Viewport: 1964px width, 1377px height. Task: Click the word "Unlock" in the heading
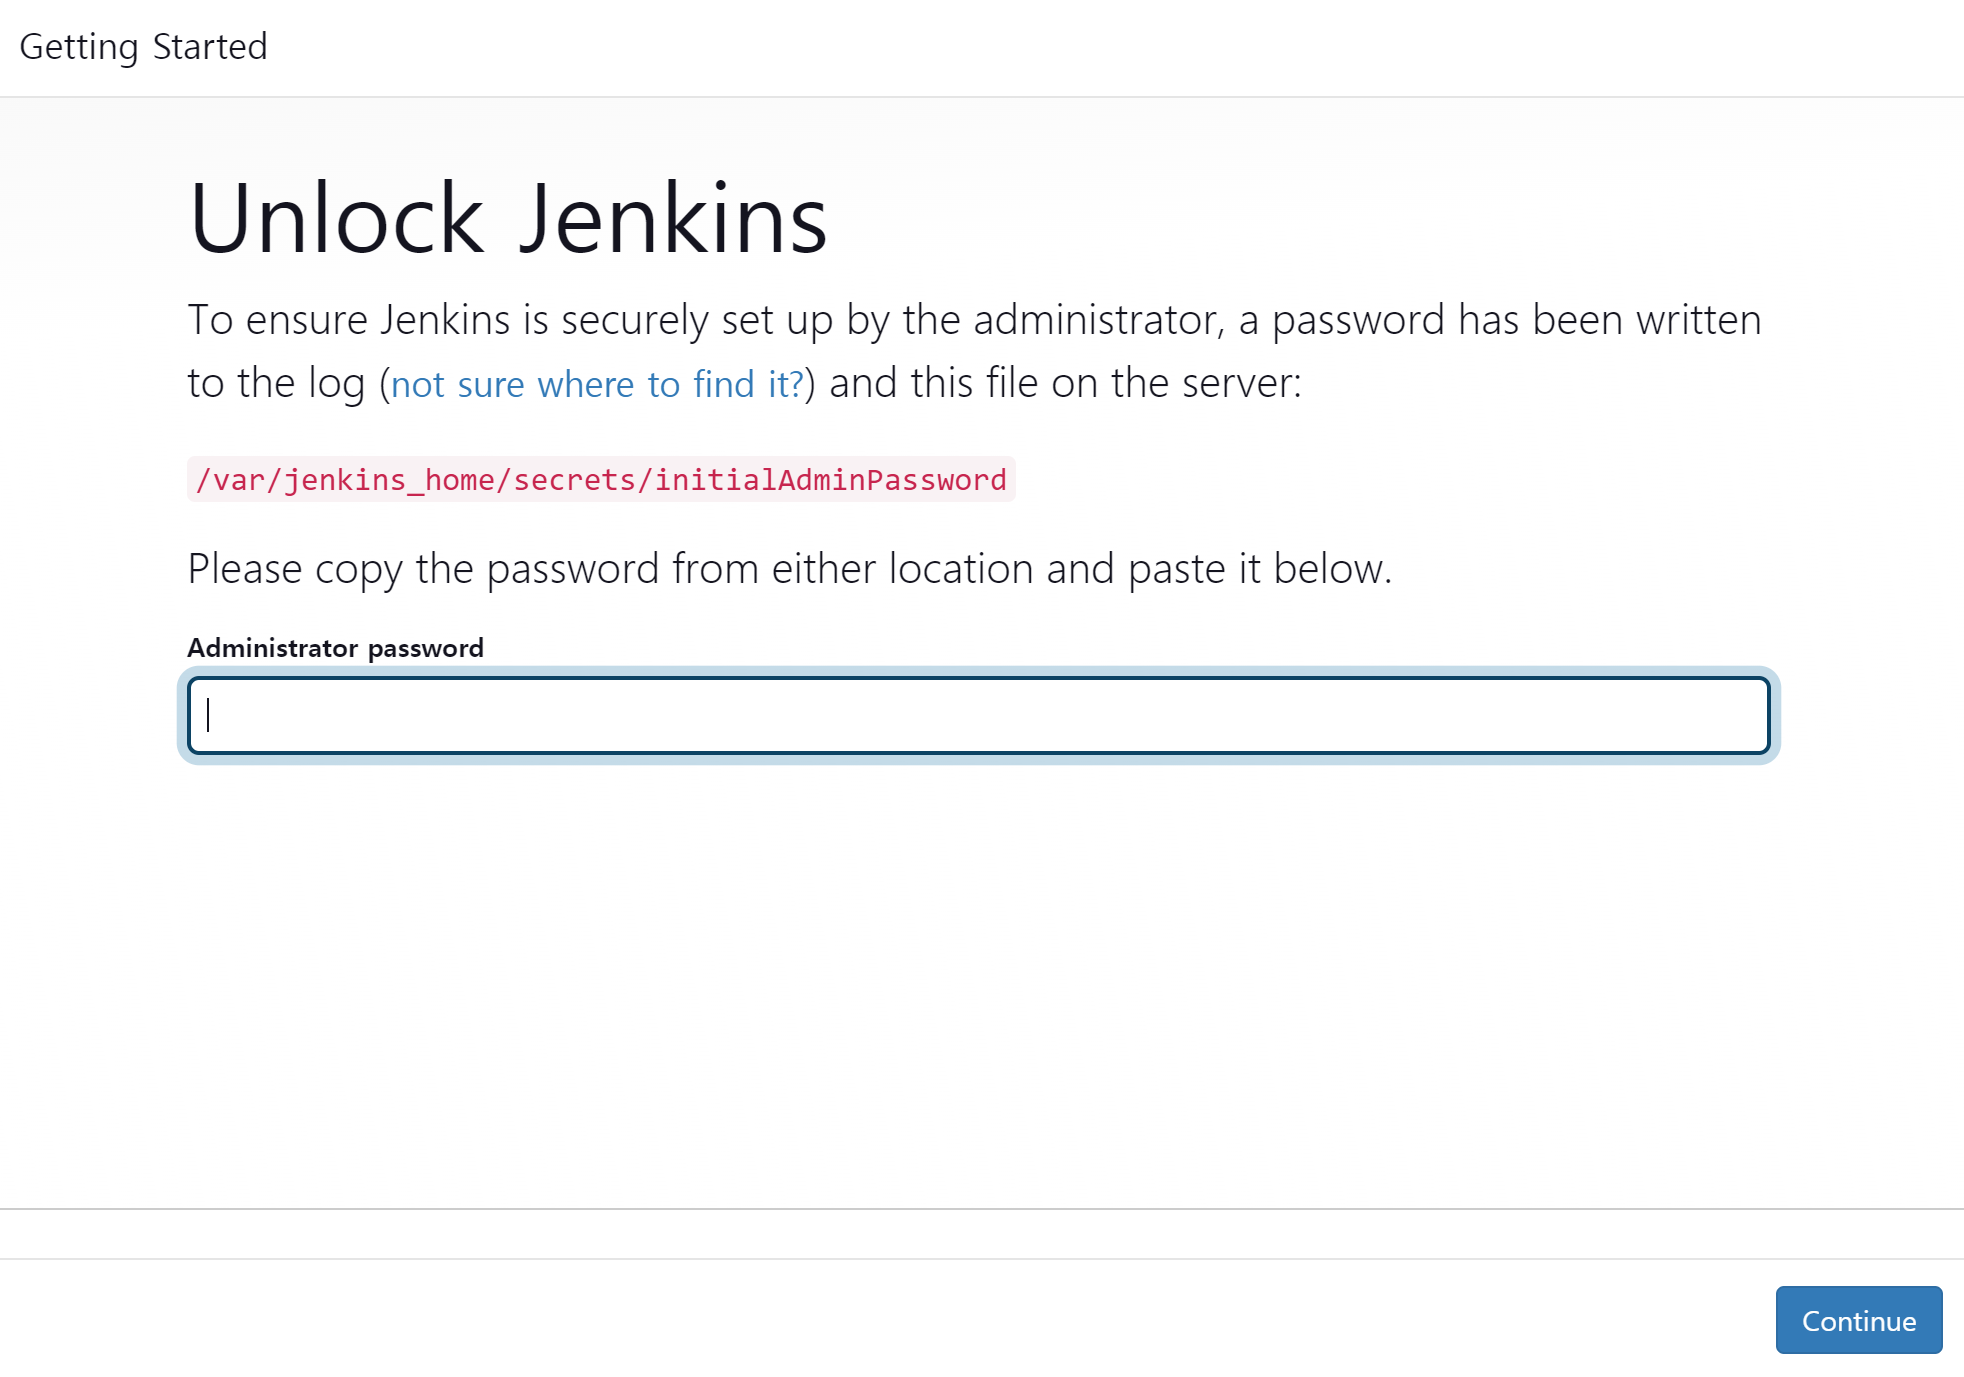tap(336, 219)
